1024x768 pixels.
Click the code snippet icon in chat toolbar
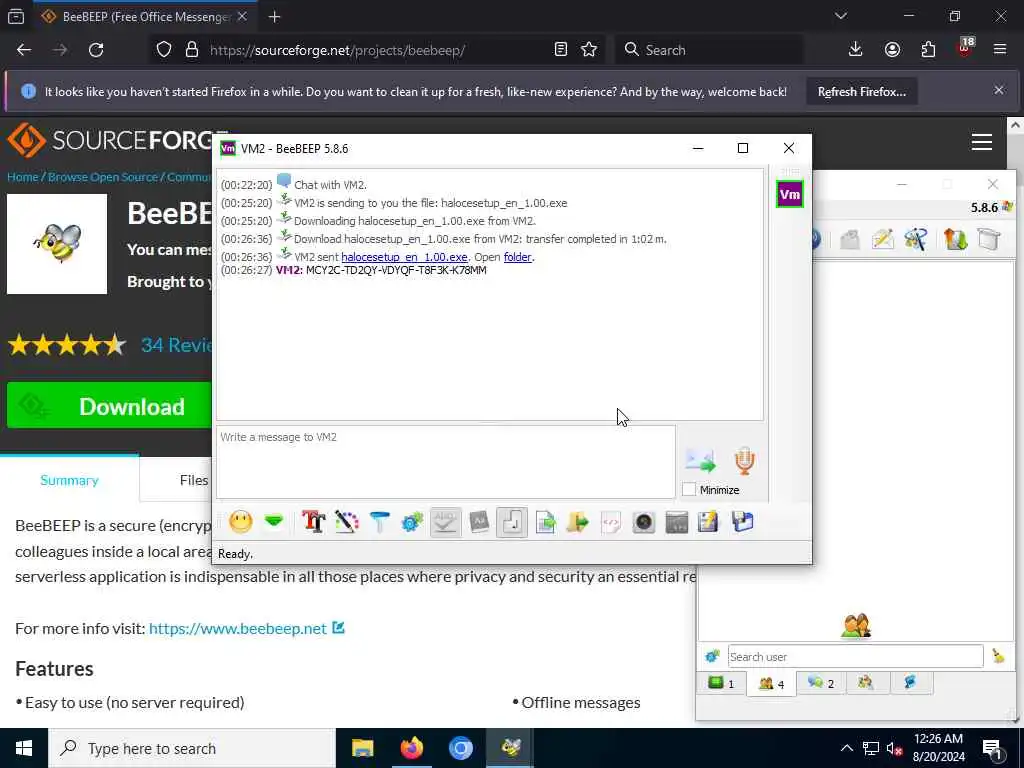point(611,522)
